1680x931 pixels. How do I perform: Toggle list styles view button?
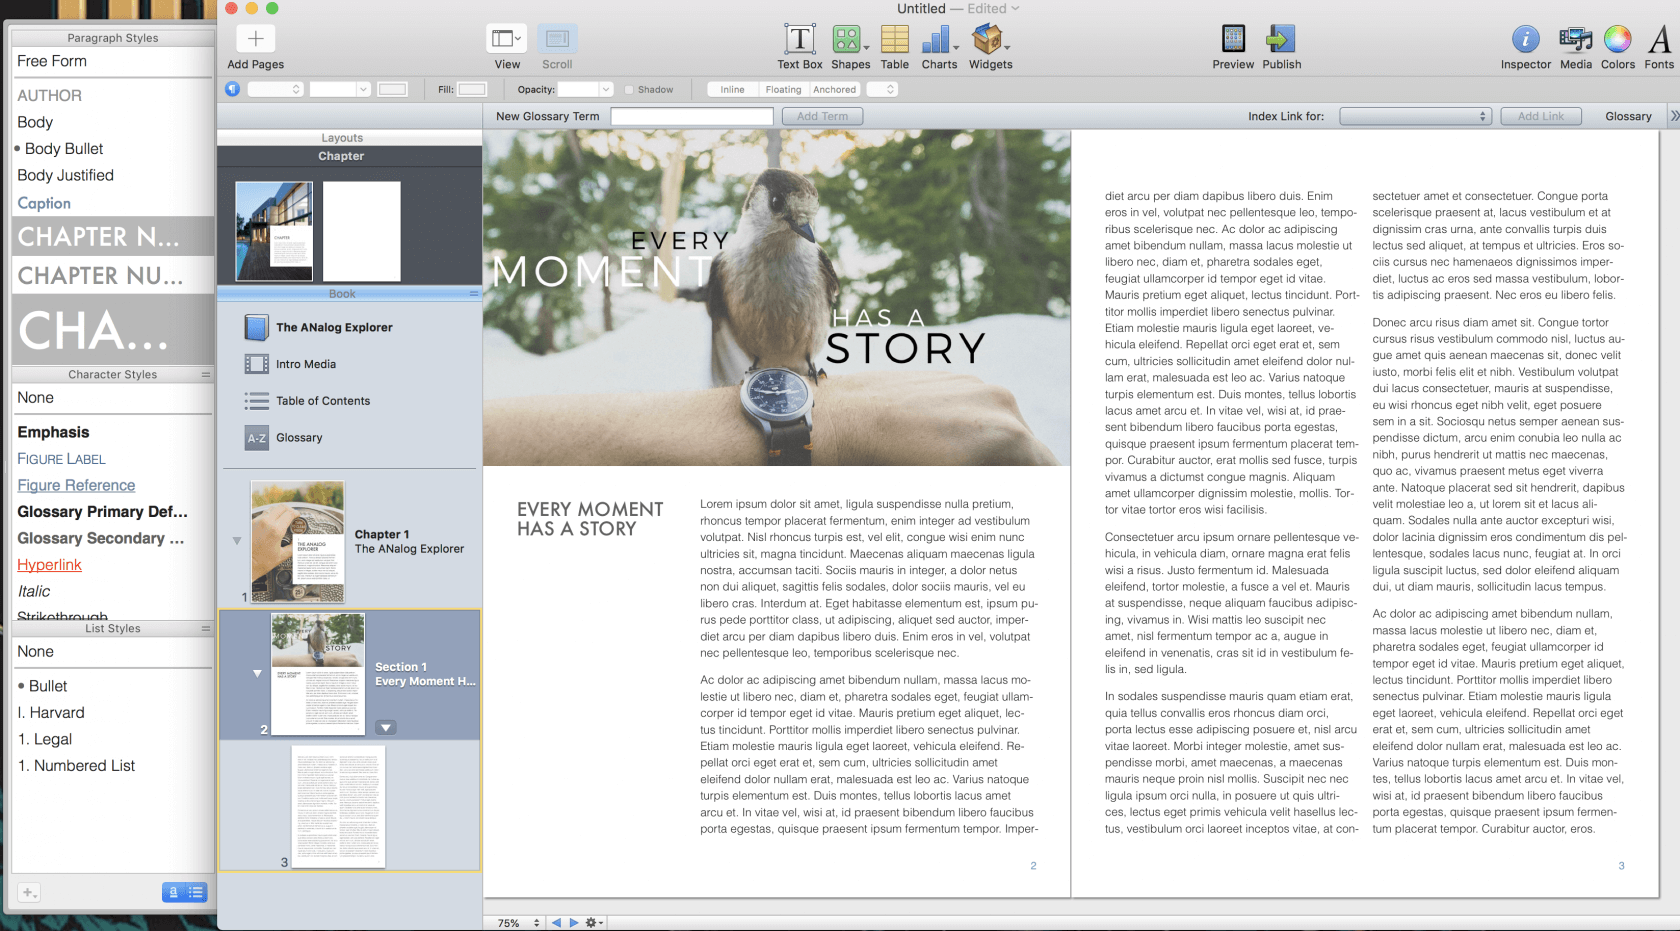196,892
